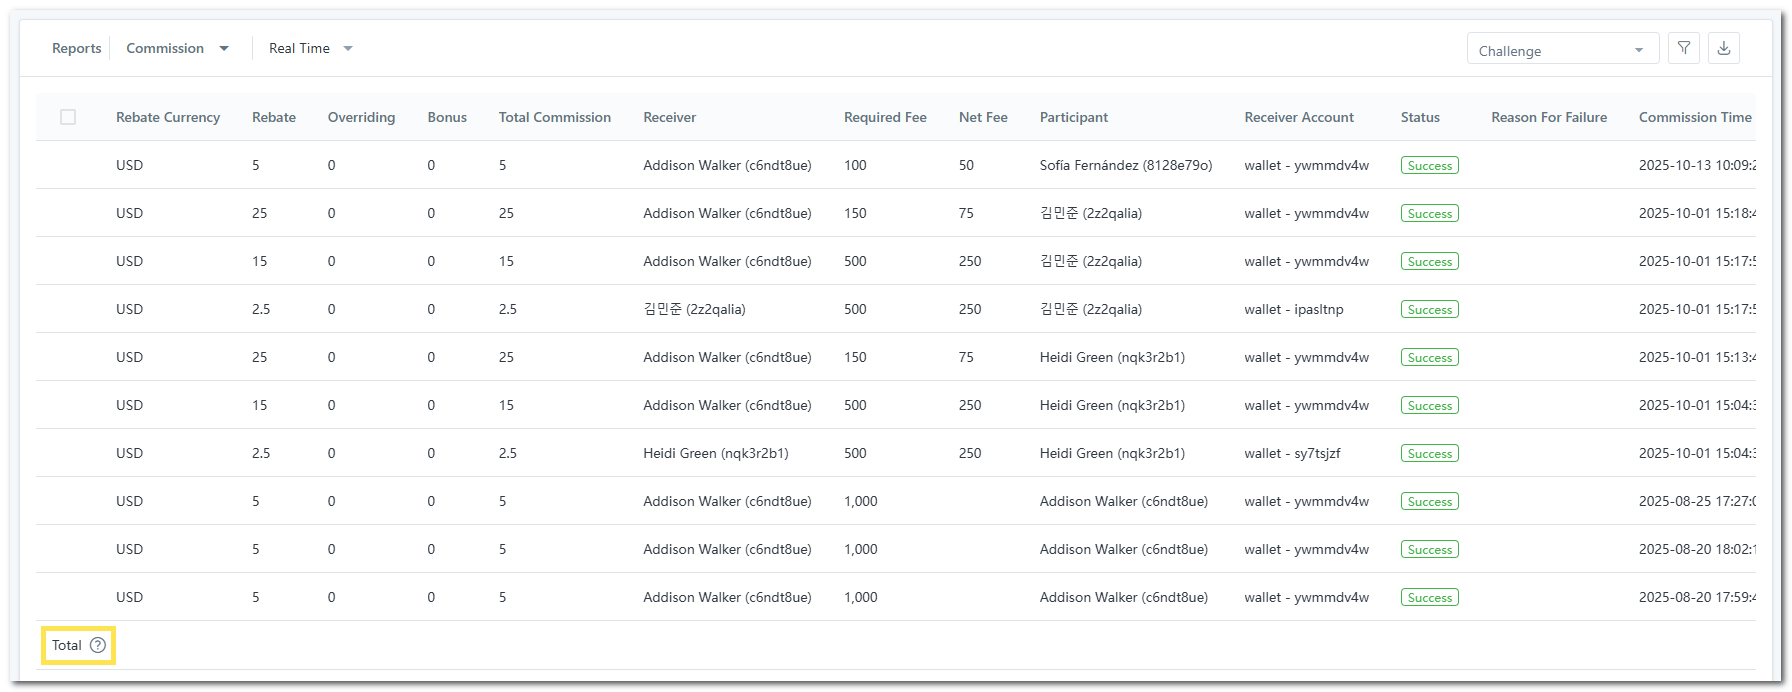Expand the Commission dropdown arrow
The height and width of the screenshot is (692, 1792).
pos(224,49)
